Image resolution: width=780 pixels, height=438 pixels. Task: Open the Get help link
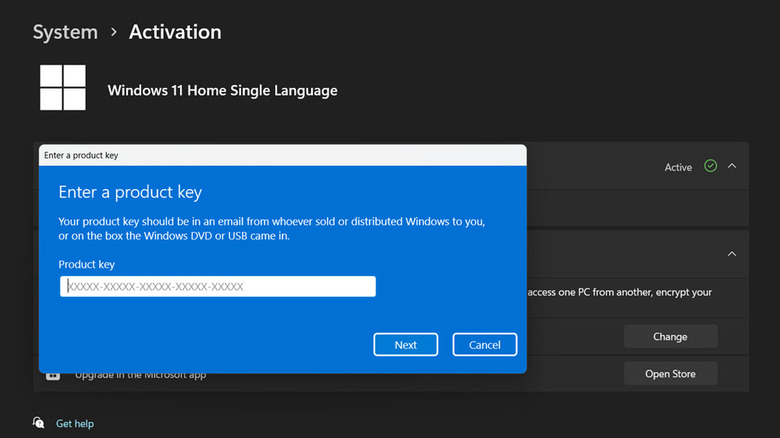(x=75, y=424)
